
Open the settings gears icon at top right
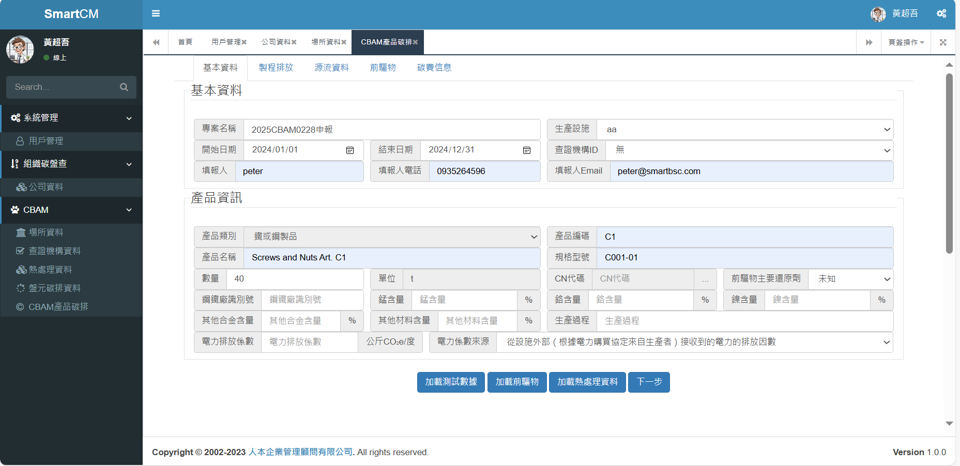pyautogui.click(x=941, y=14)
